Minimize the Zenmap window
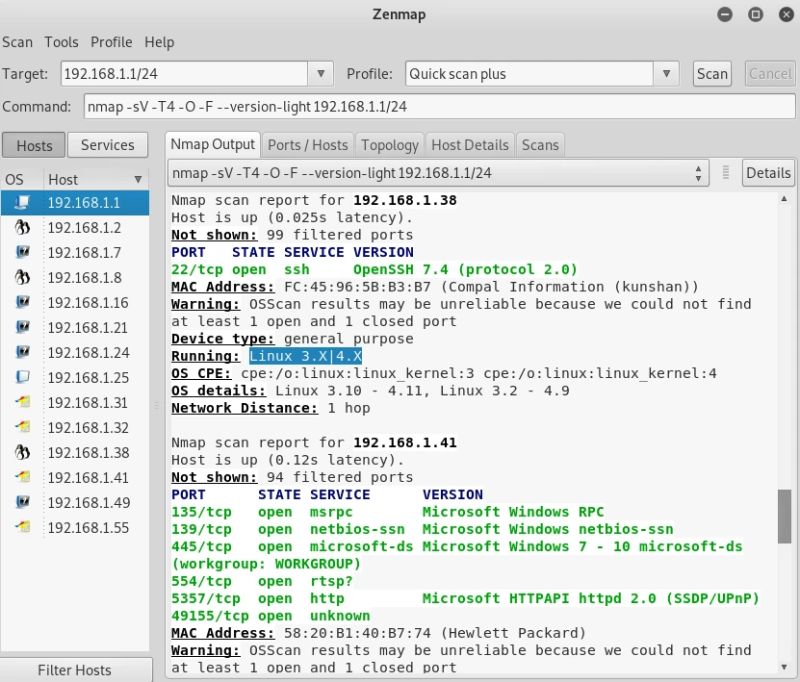800x682 pixels. (x=724, y=14)
